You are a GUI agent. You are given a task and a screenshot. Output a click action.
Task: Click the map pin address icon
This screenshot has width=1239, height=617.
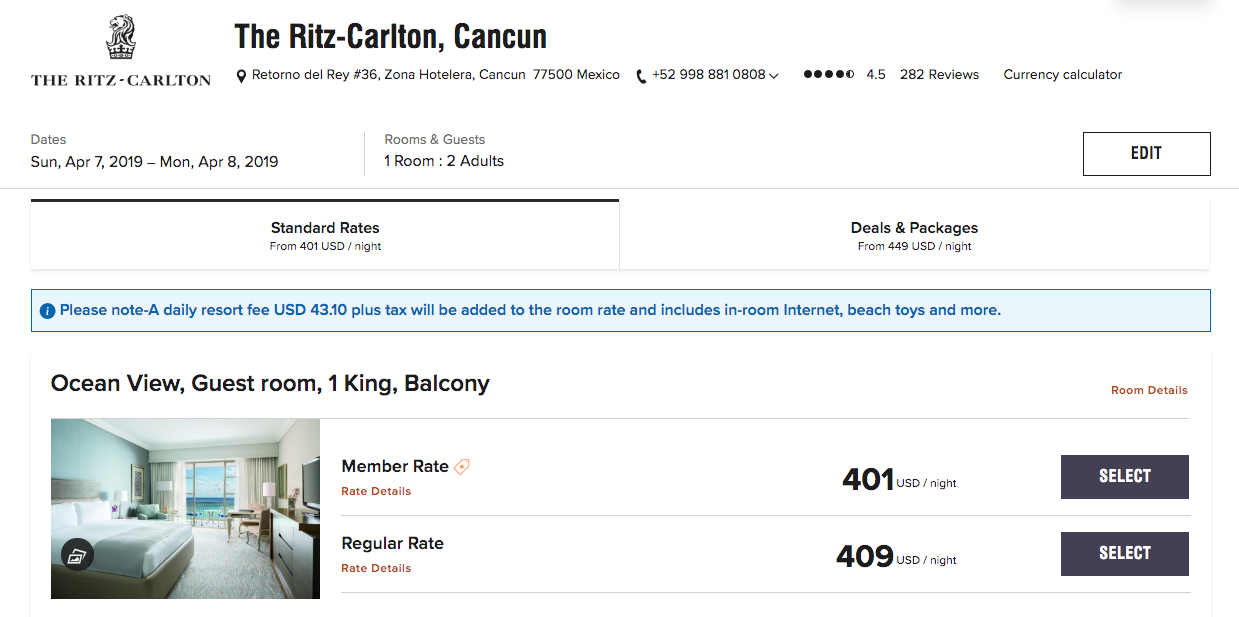(x=241, y=76)
